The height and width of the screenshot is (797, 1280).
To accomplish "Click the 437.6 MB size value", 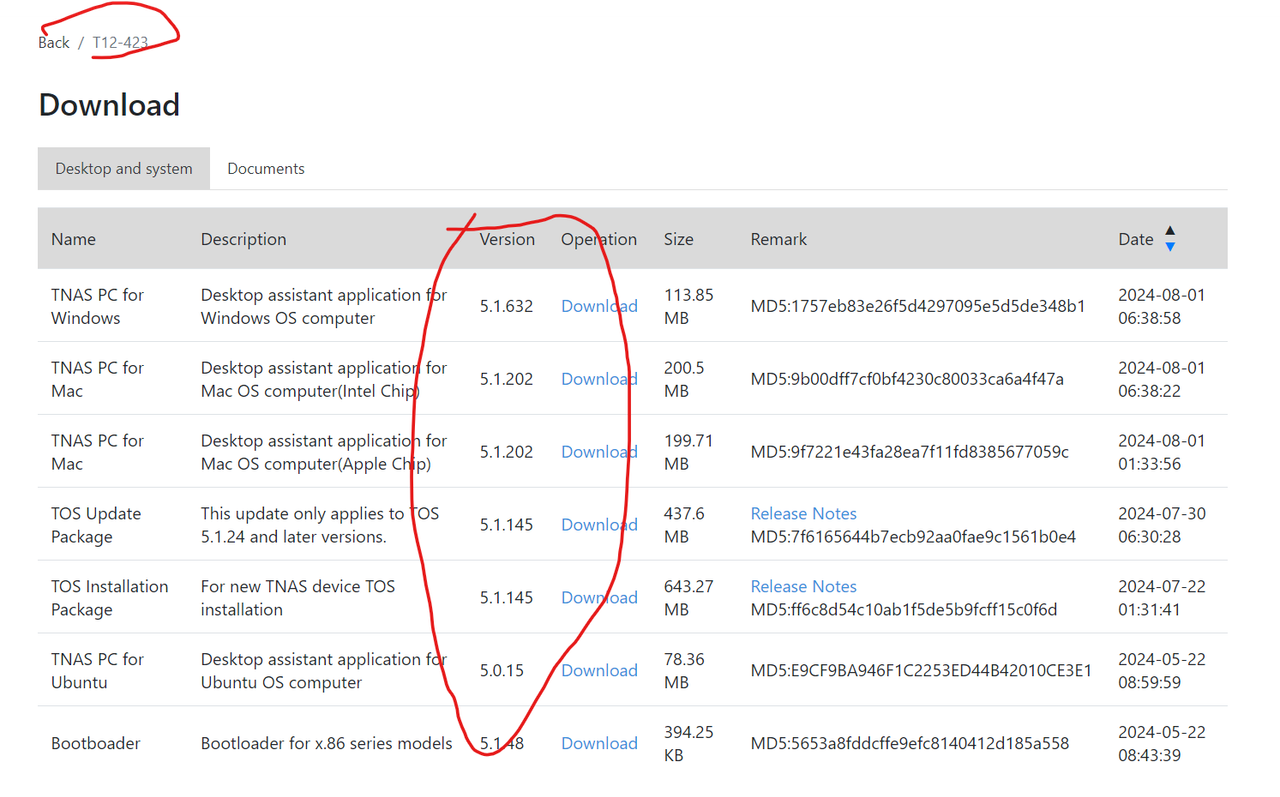I will (684, 525).
